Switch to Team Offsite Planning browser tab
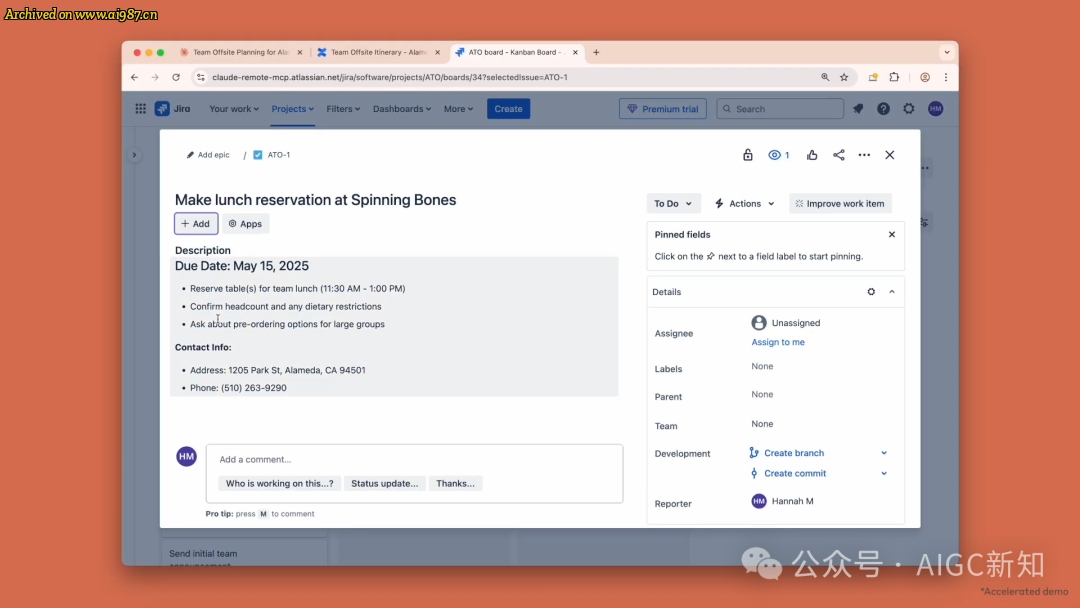 point(240,52)
